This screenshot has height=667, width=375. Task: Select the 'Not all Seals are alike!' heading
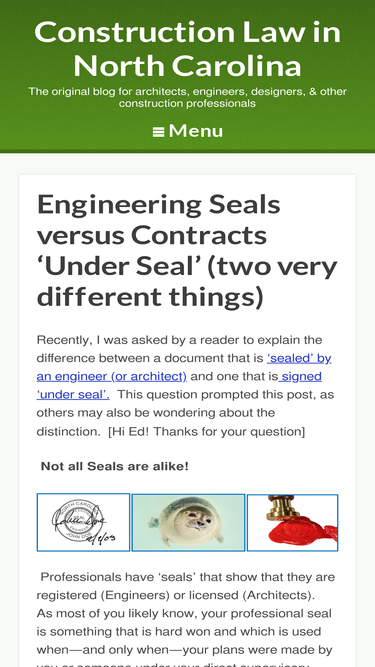coord(114,466)
